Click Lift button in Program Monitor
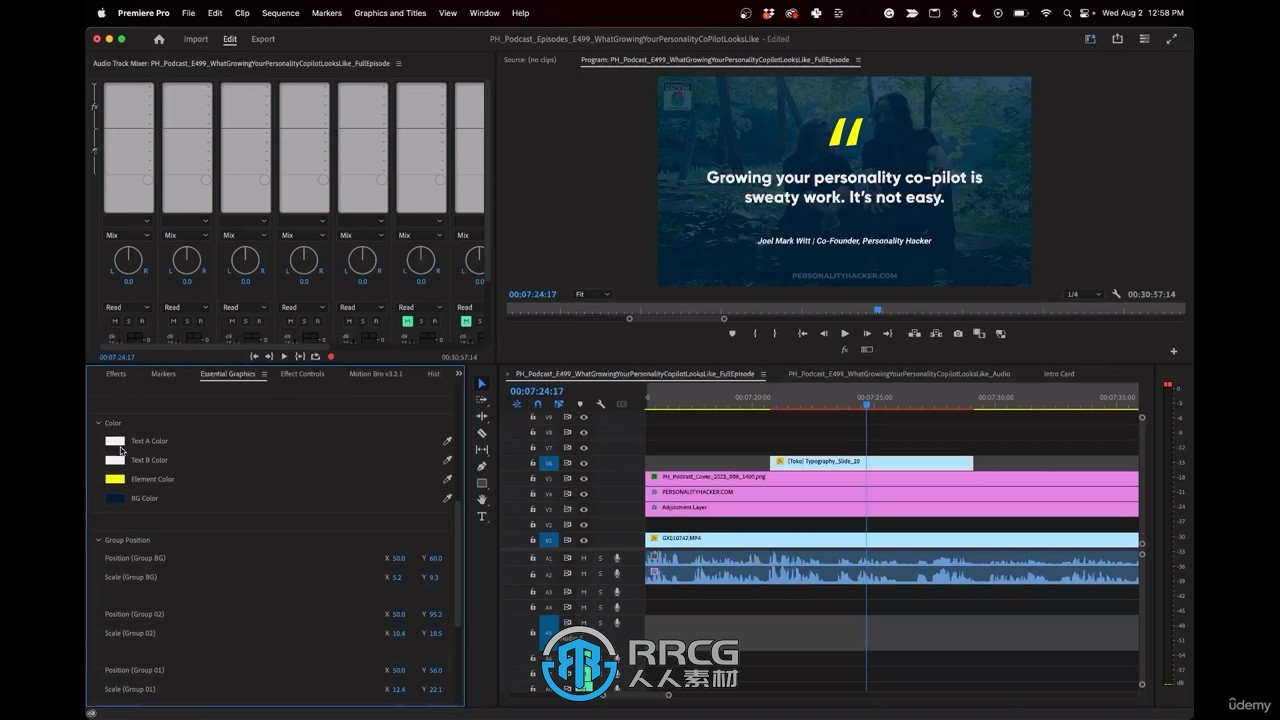 click(914, 334)
